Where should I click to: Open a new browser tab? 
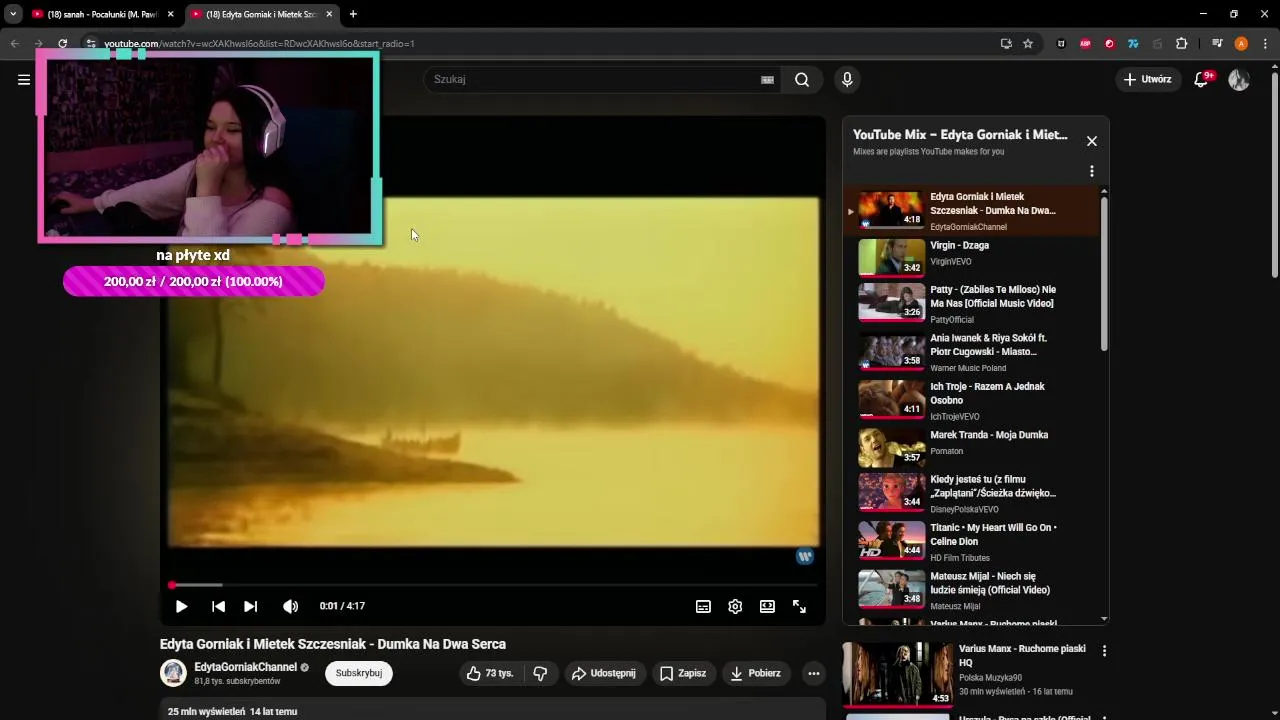(353, 14)
